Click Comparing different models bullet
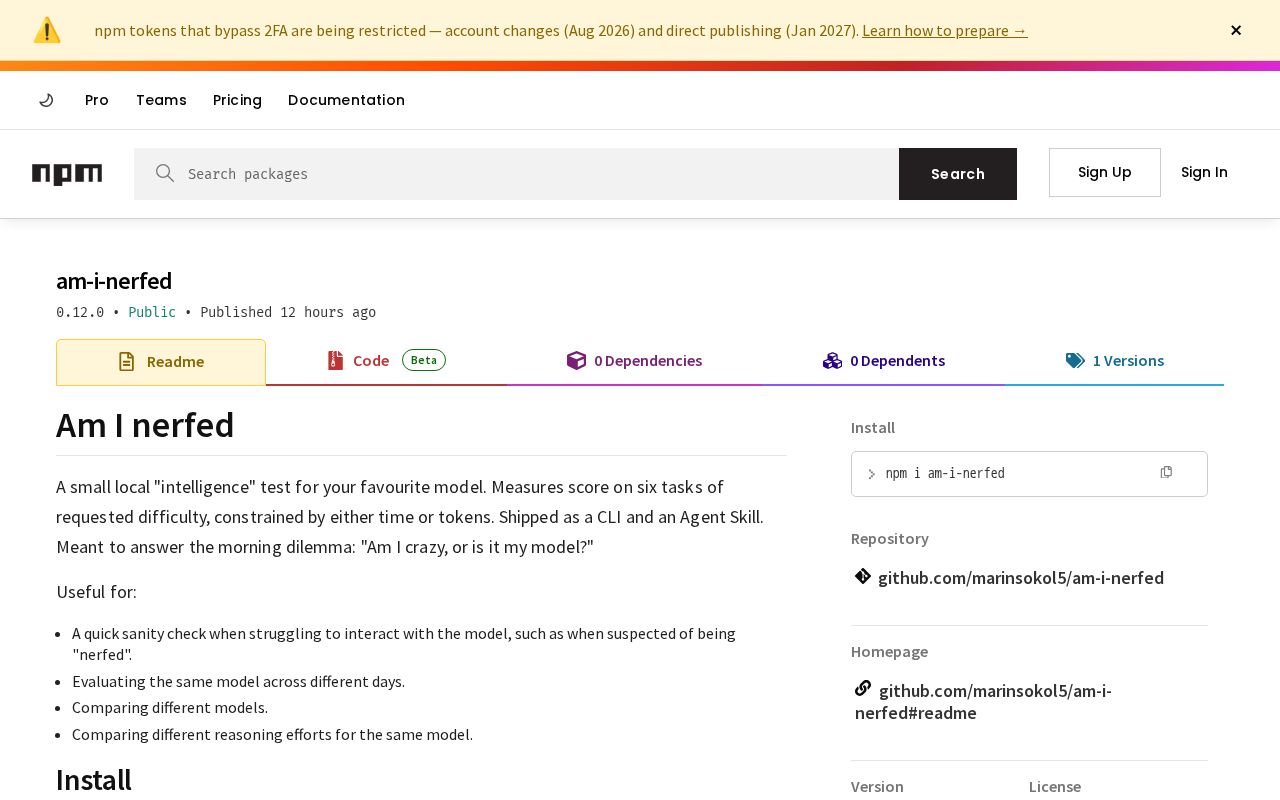 pos(170,708)
